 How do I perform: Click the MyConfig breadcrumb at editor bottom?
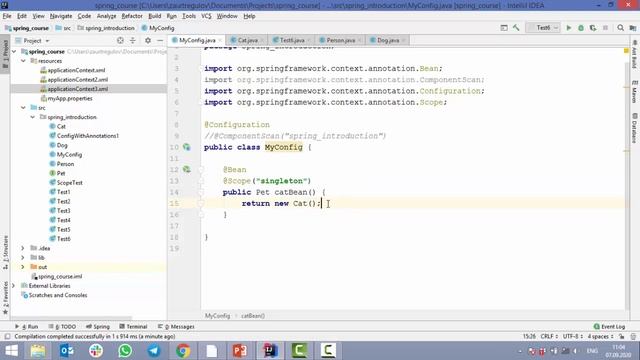217,316
